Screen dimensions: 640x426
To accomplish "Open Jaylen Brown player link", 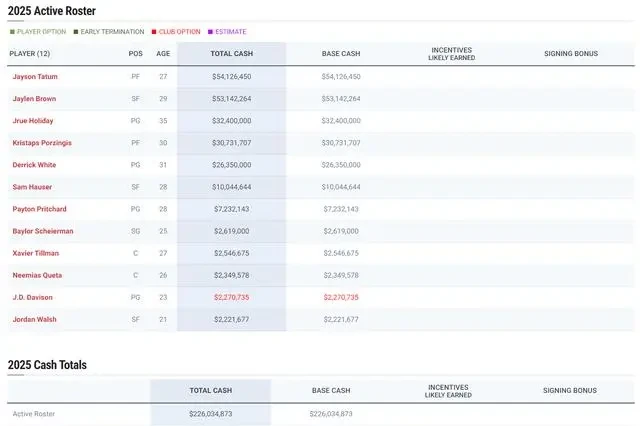I will coord(34,99).
